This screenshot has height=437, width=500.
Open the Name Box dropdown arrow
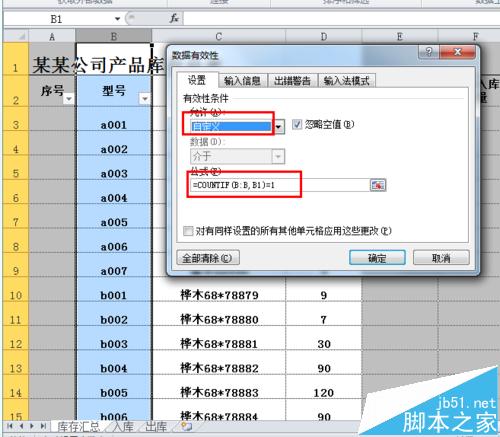[x=117, y=19]
